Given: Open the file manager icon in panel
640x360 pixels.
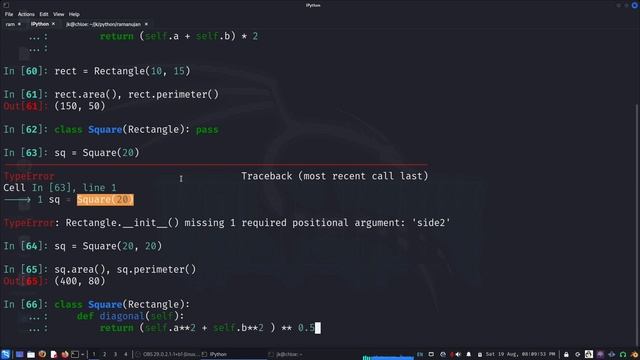Looking at the screenshot, I should coord(31,354).
